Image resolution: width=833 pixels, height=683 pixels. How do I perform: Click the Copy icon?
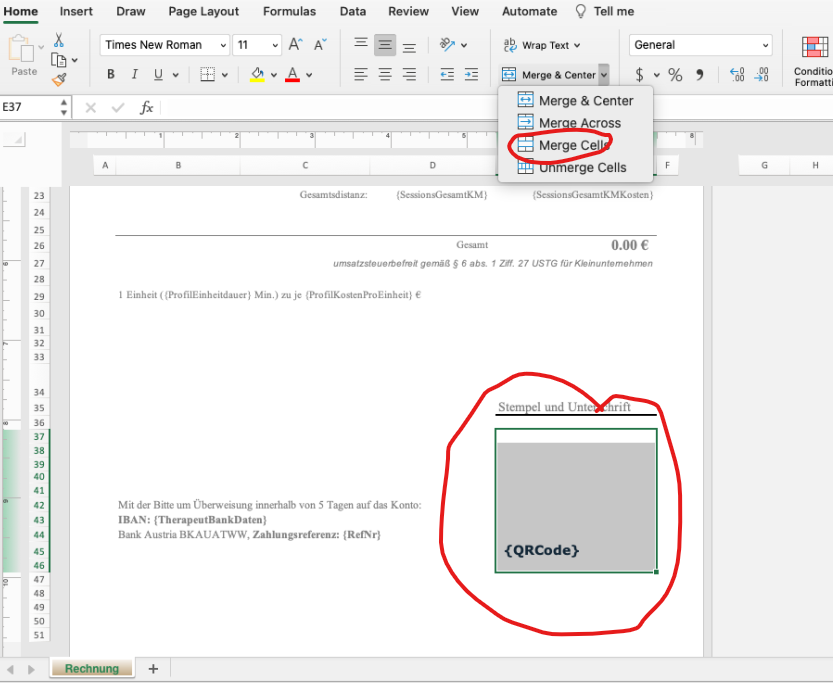click(x=58, y=60)
